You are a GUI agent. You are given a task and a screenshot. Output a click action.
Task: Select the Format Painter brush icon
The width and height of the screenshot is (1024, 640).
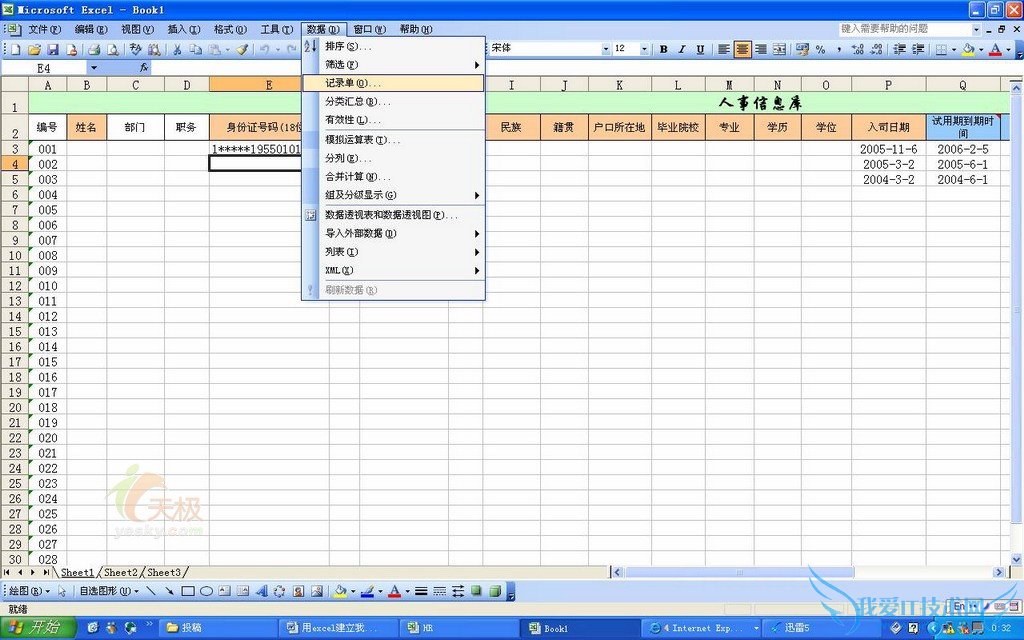click(241, 49)
